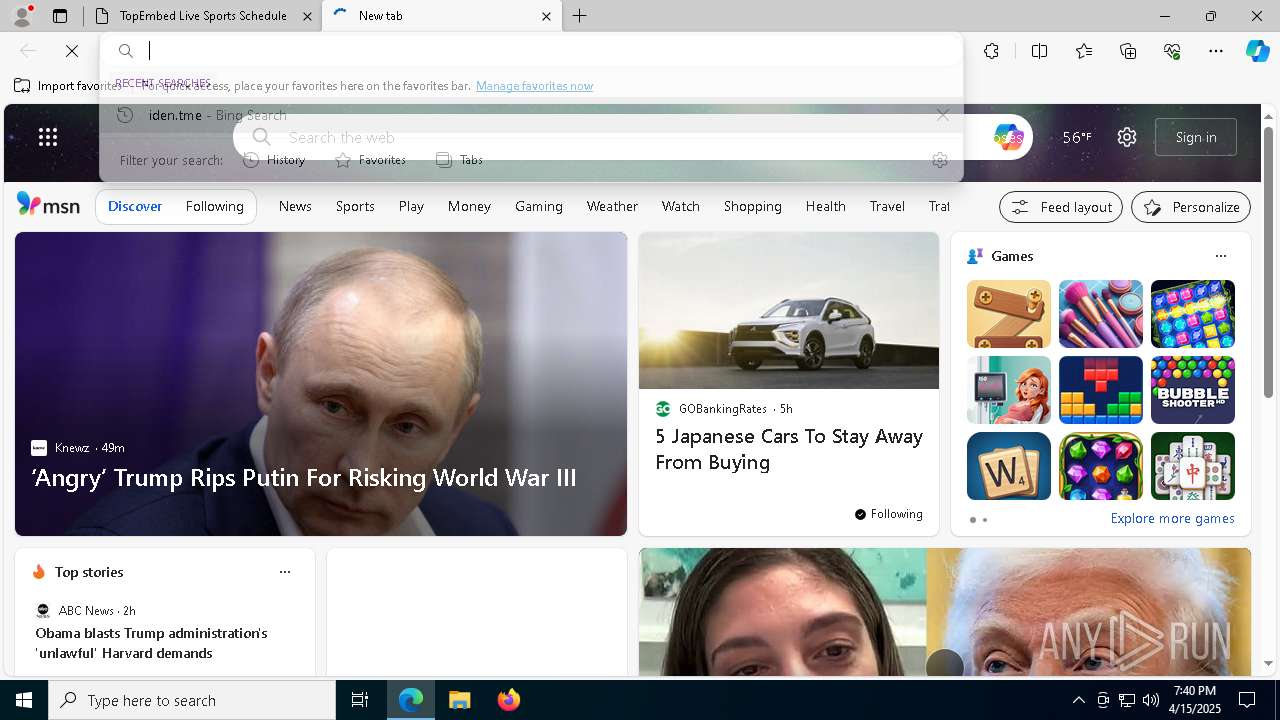Open the Favorites star icon
Image resolution: width=1280 pixels, height=720 pixels.
coord(1084,51)
